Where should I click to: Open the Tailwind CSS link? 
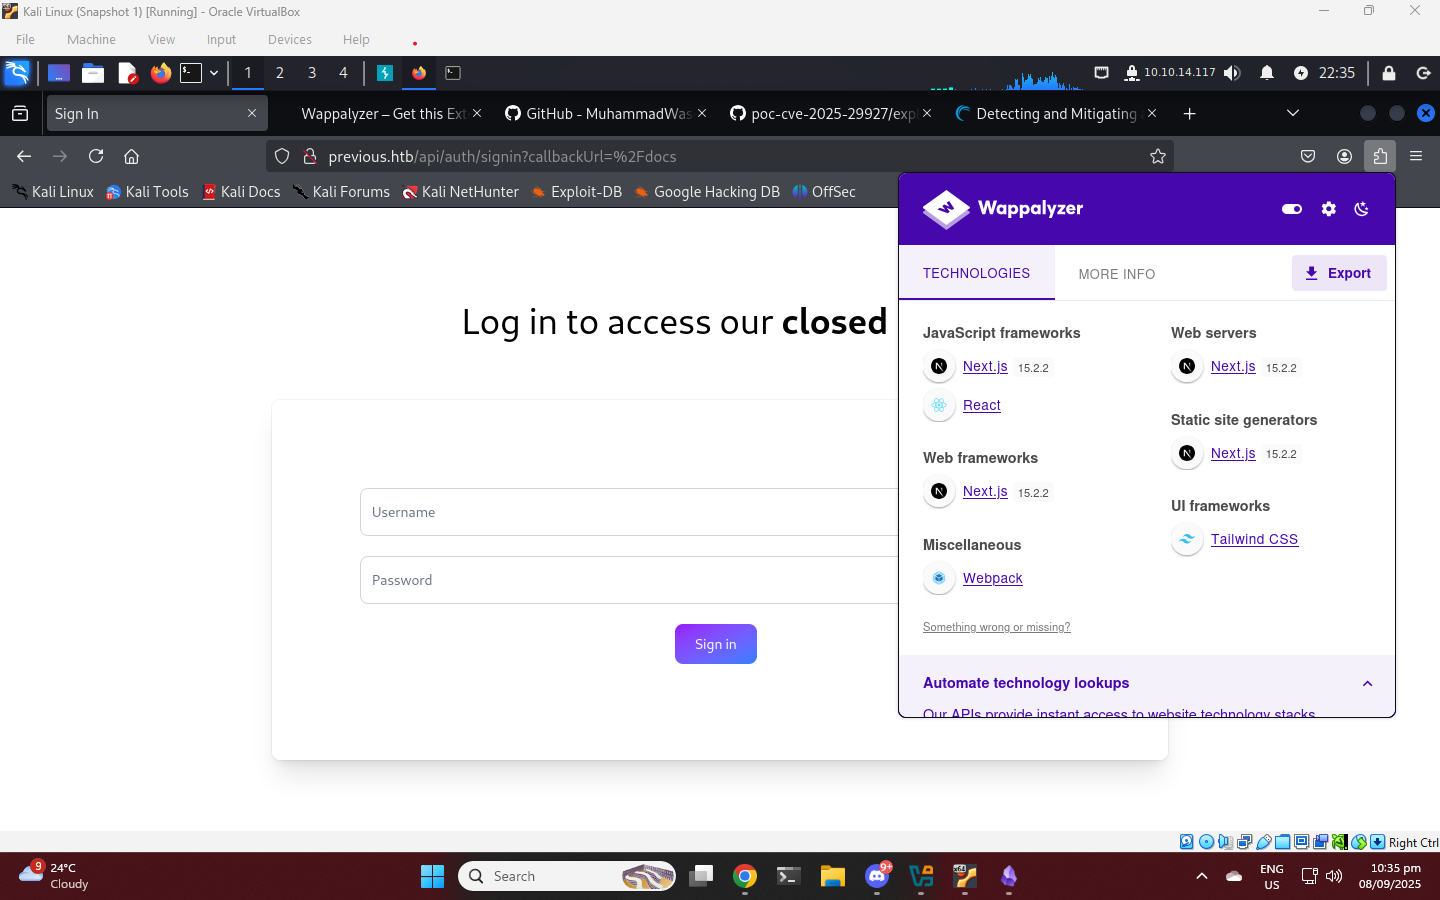coord(1254,539)
